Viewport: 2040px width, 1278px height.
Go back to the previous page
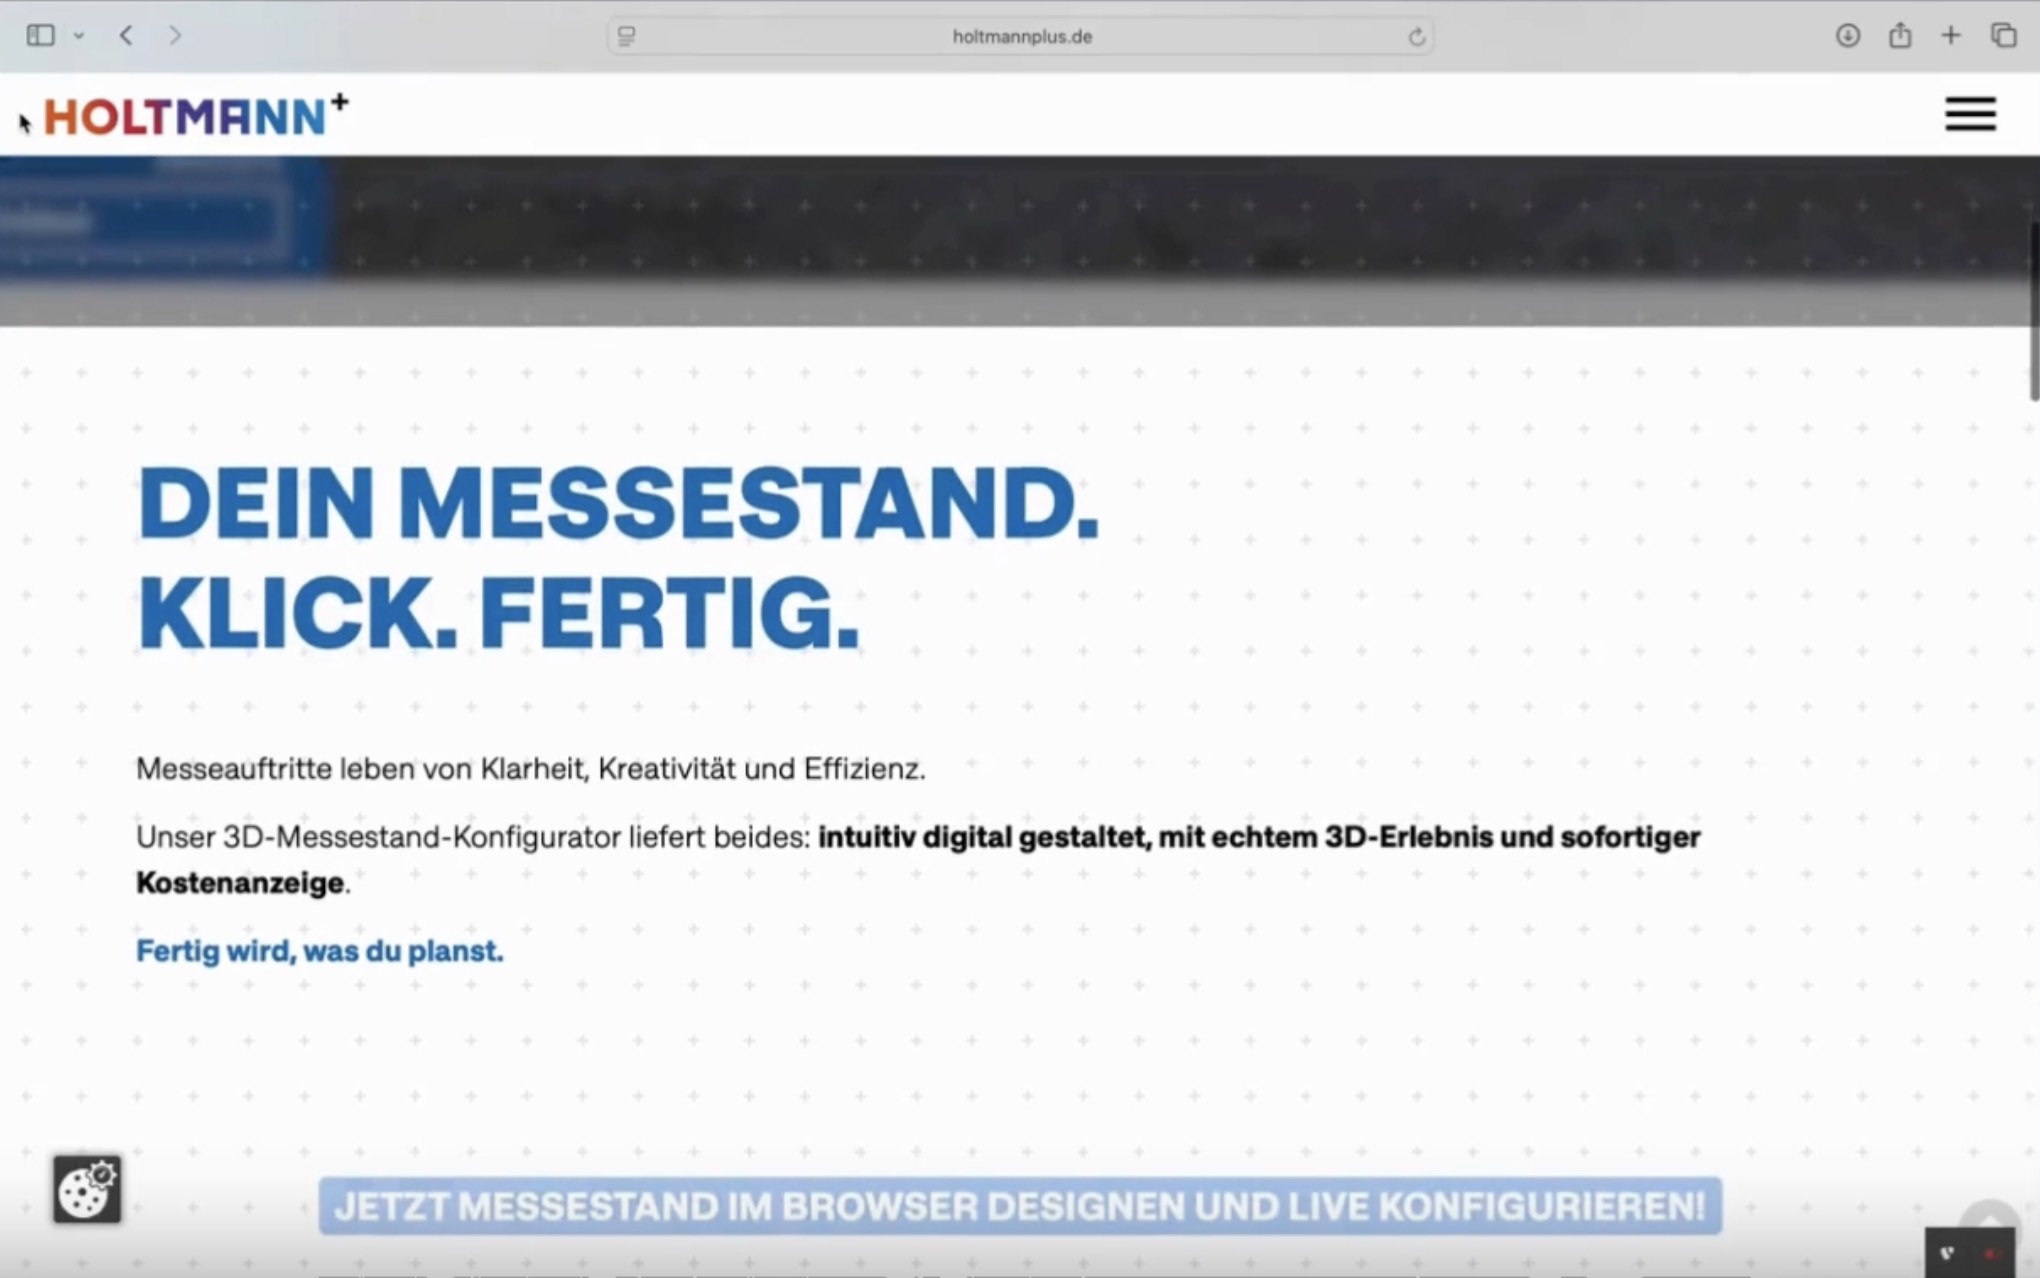click(x=126, y=36)
